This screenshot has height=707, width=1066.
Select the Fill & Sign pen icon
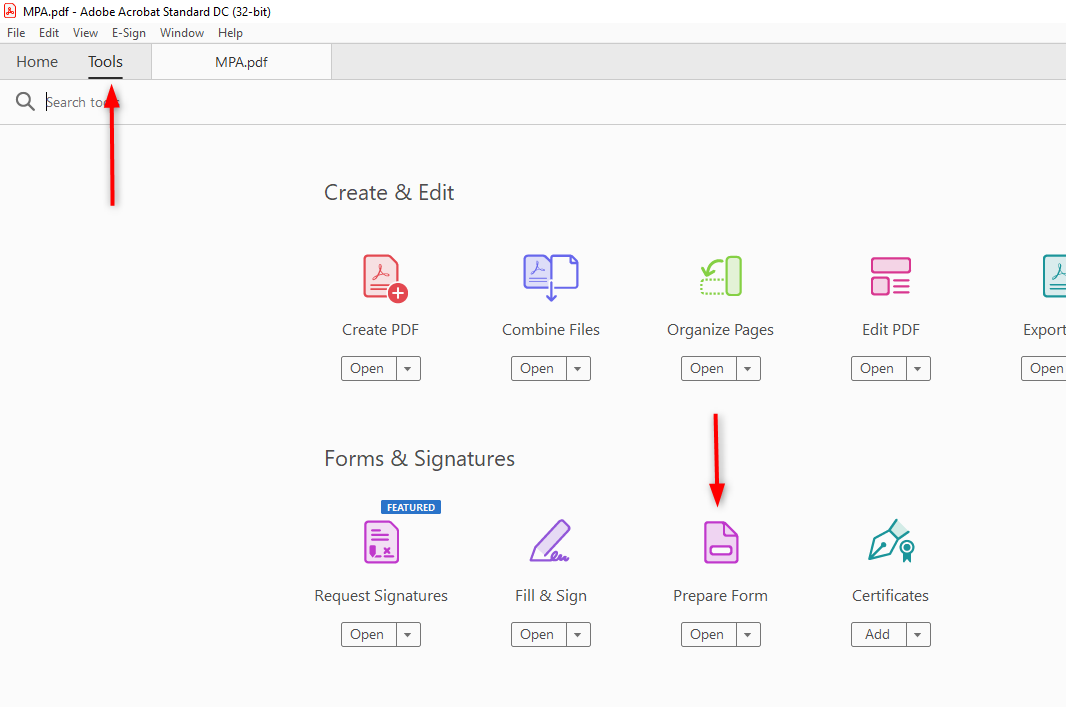[x=550, y=540]
